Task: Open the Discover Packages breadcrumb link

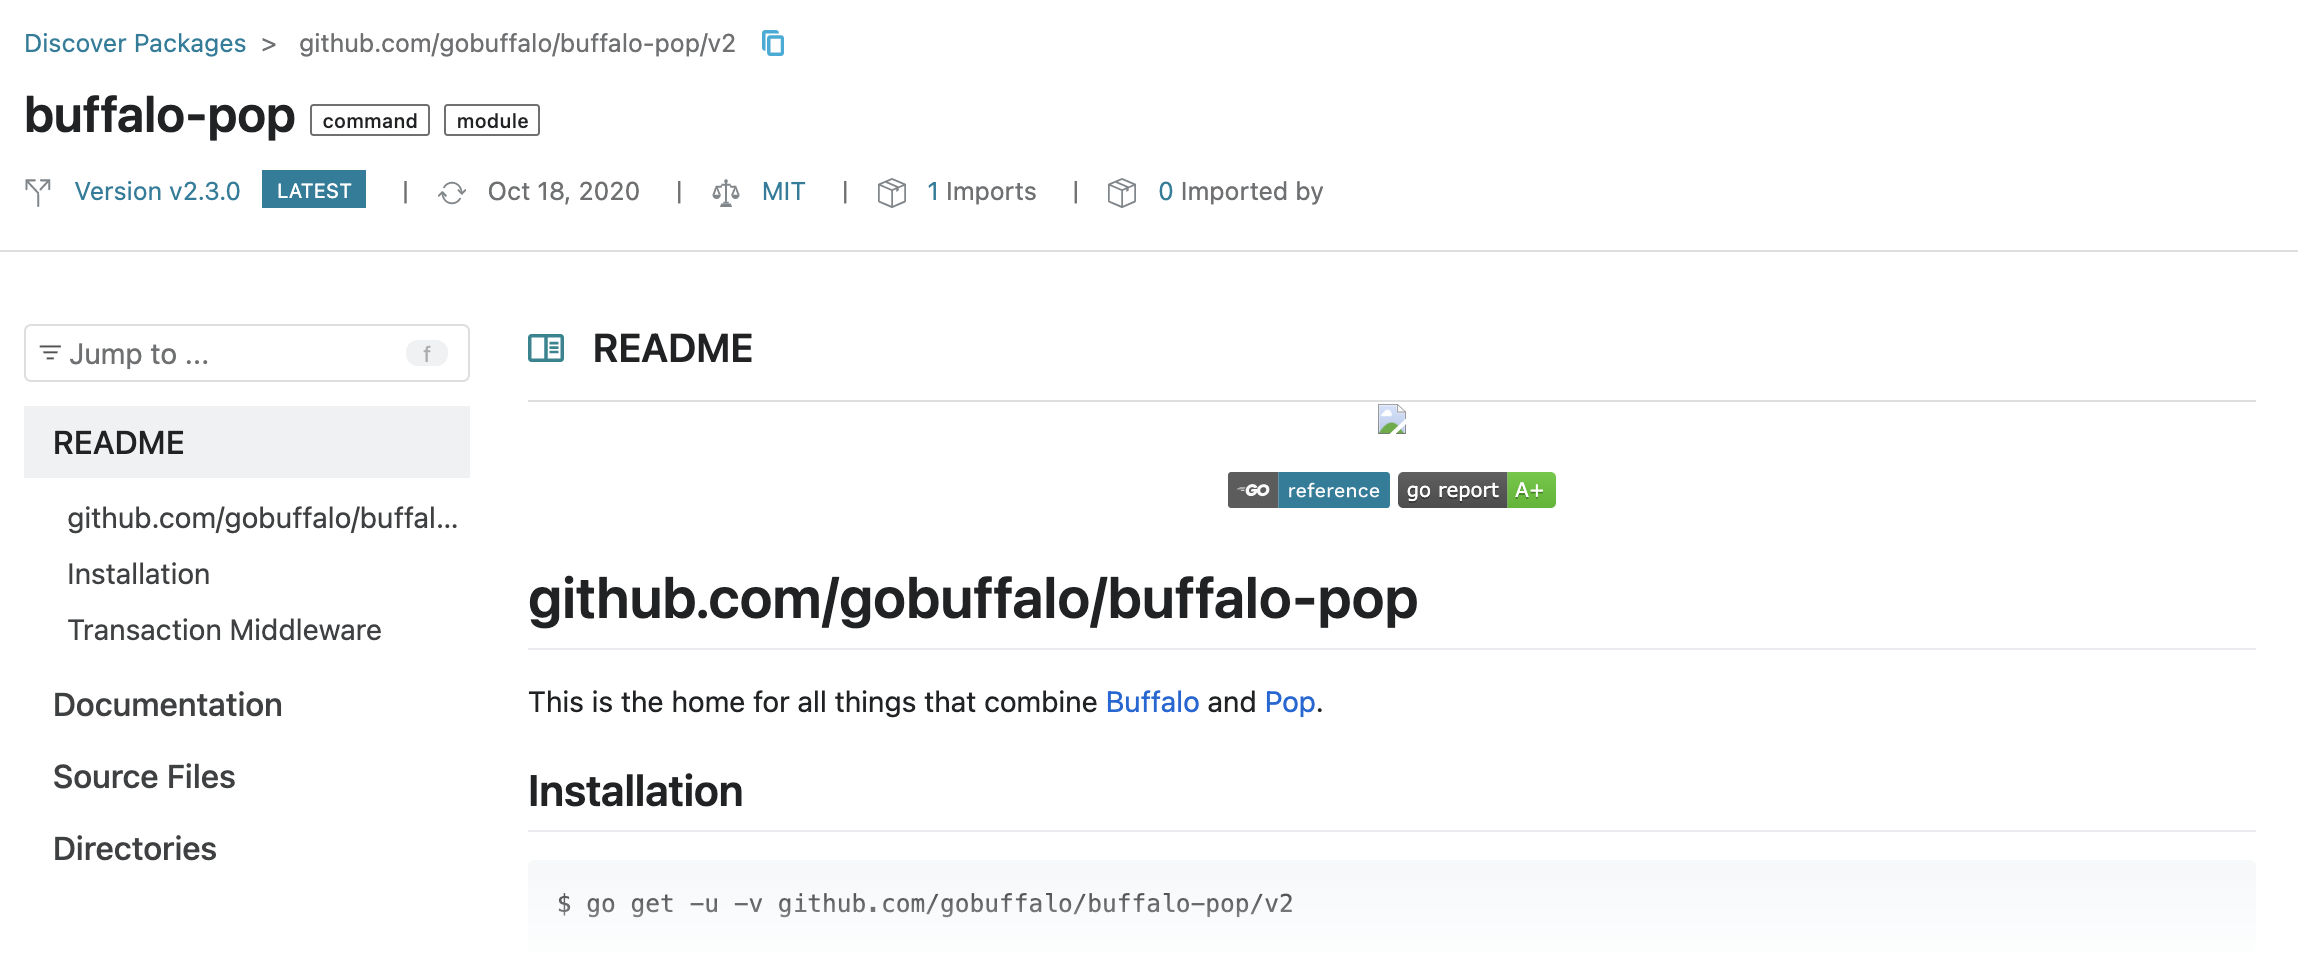Action: [x=136, y=42]
